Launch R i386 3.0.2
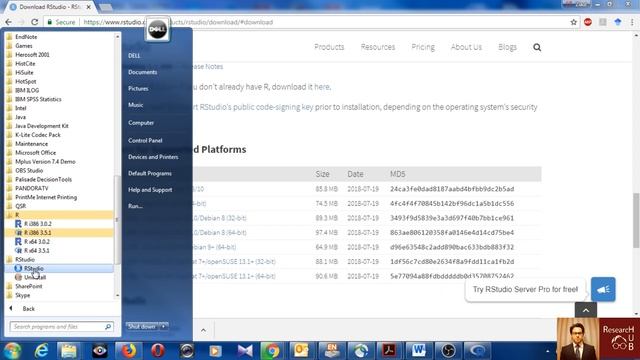 pos(37,224)
